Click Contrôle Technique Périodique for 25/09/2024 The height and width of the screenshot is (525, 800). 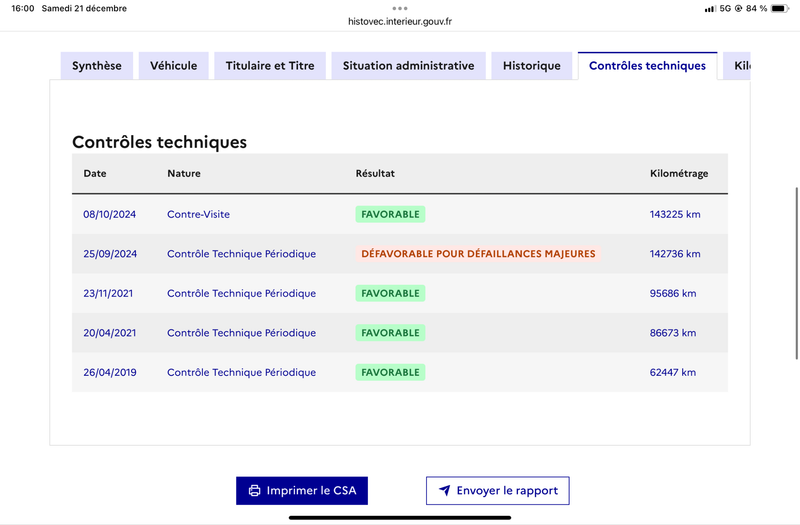(x=241, y=254)
